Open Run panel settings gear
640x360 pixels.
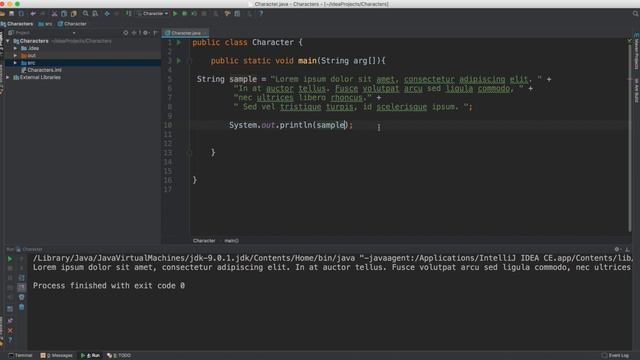click(x=617, y=249)
